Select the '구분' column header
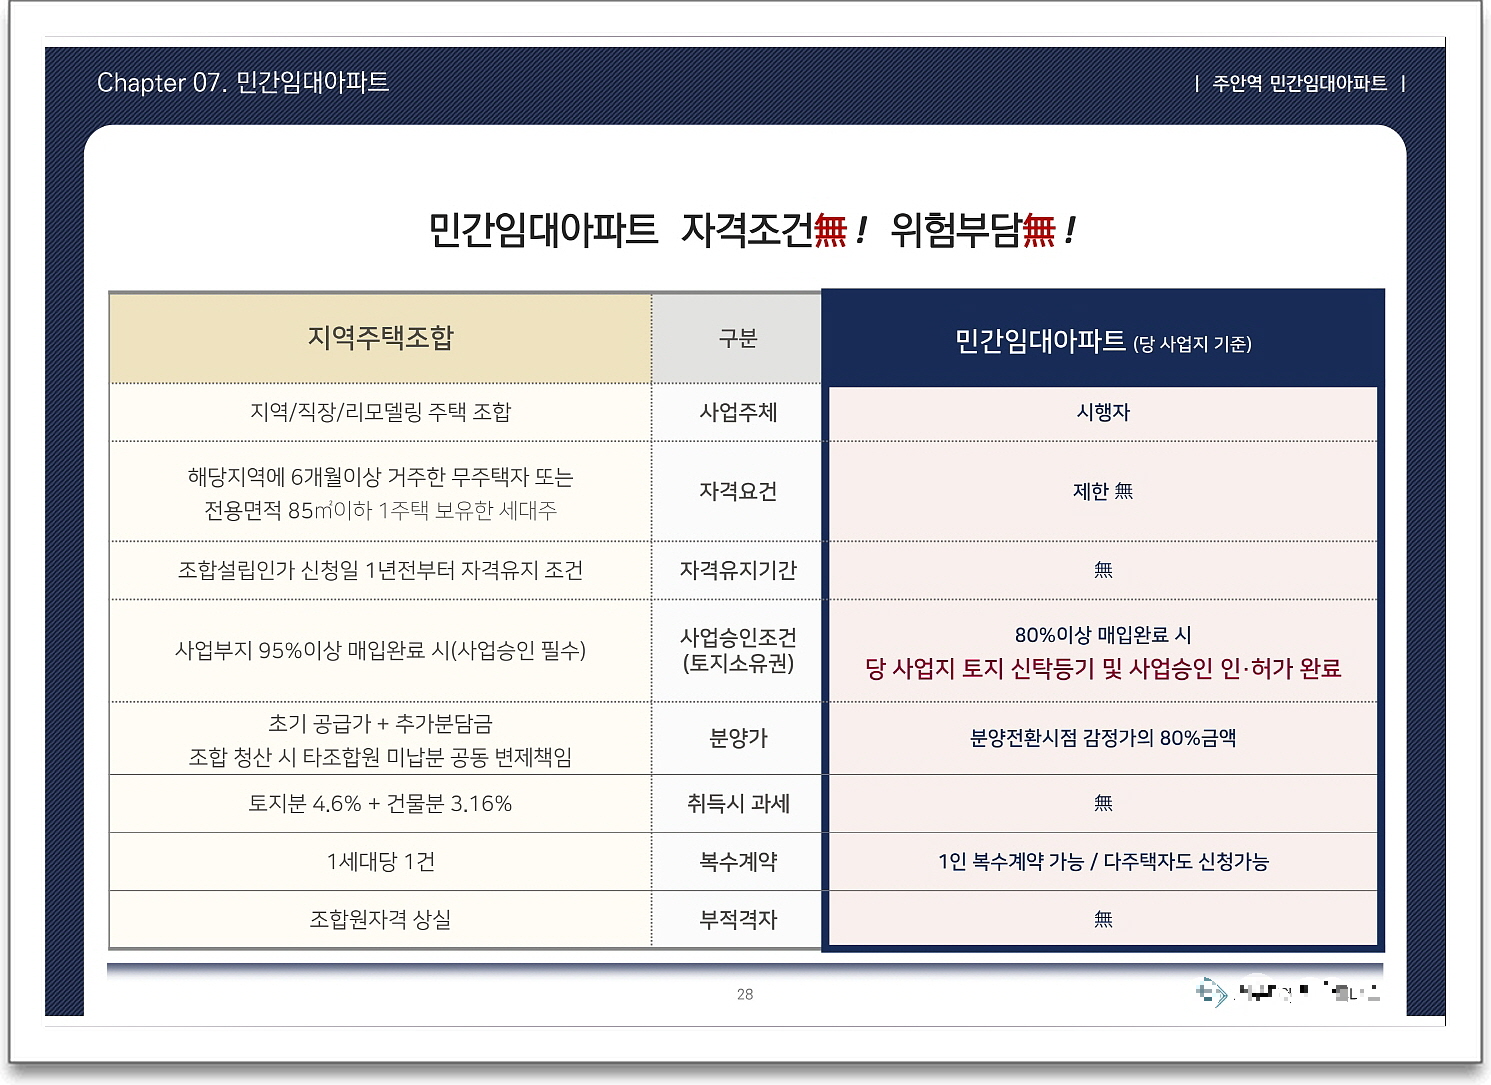 737,338
